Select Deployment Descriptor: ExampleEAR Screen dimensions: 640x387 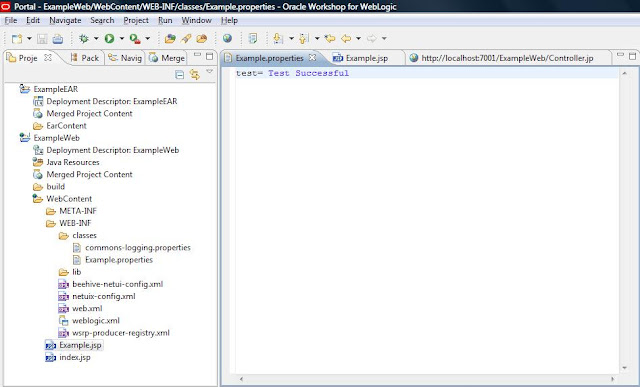[112, 101]
